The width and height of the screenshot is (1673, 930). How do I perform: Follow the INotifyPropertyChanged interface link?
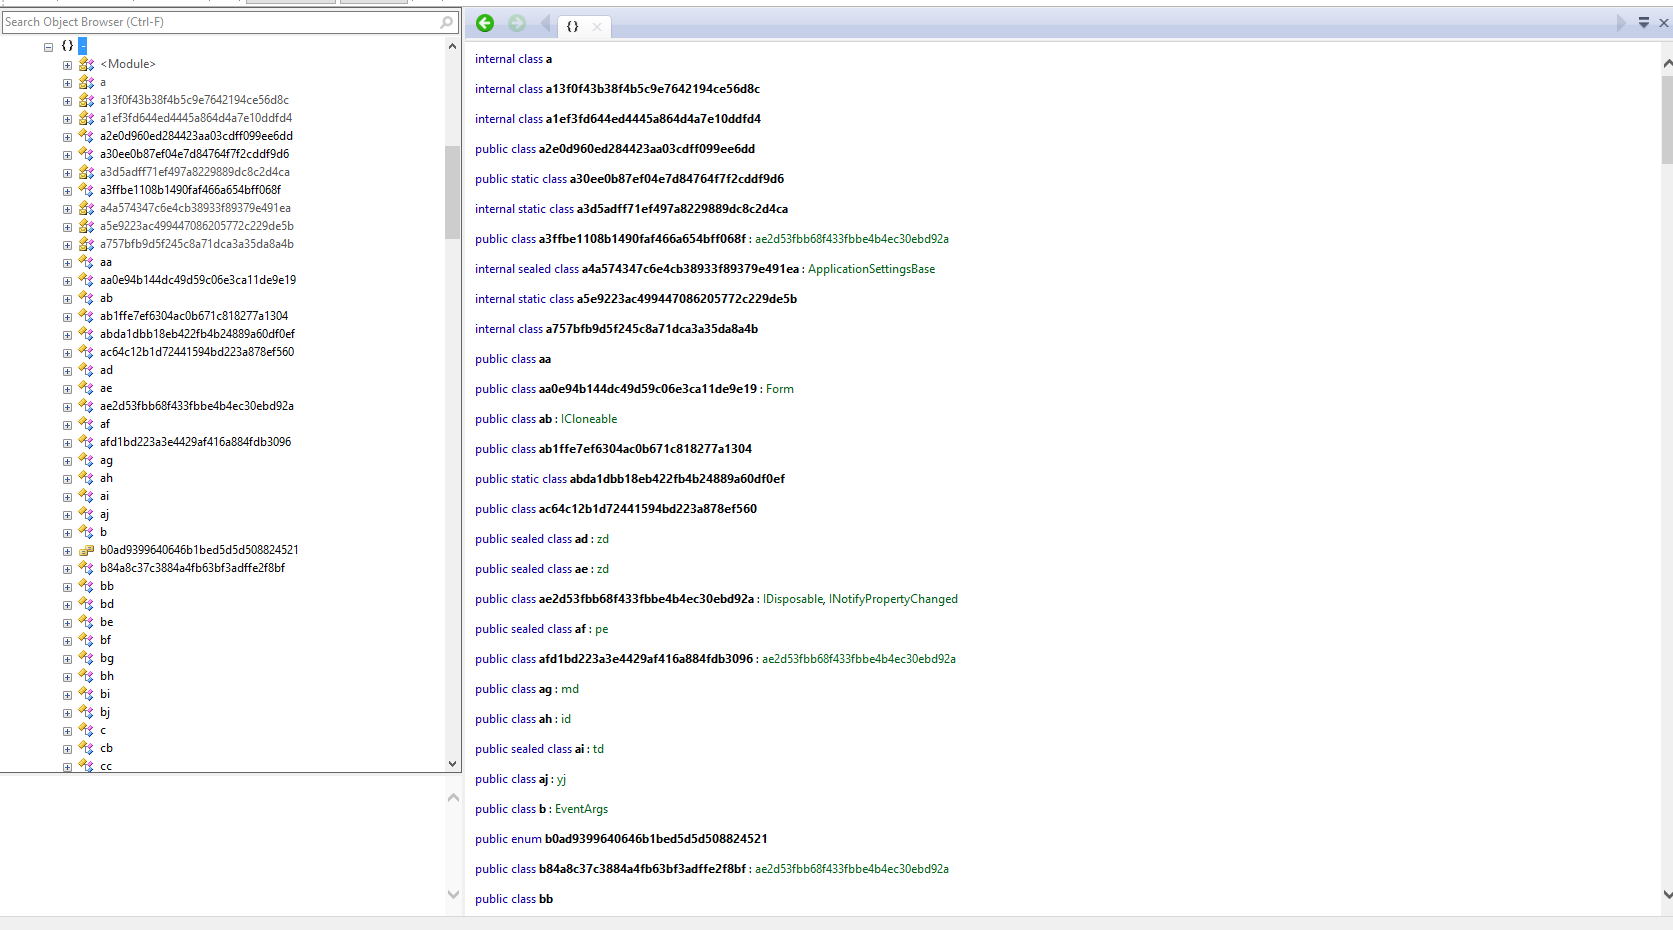893,599
